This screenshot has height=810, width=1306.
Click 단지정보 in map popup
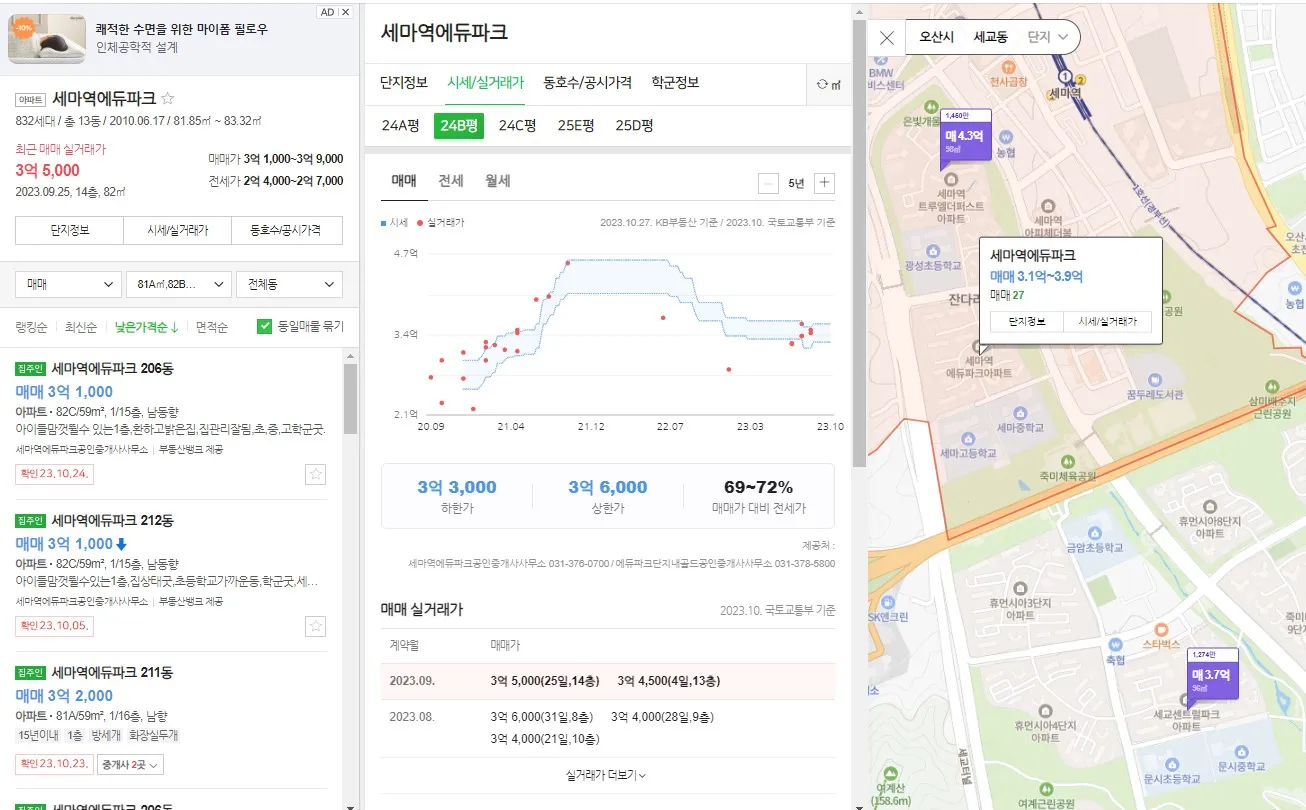click(1027, 322)
